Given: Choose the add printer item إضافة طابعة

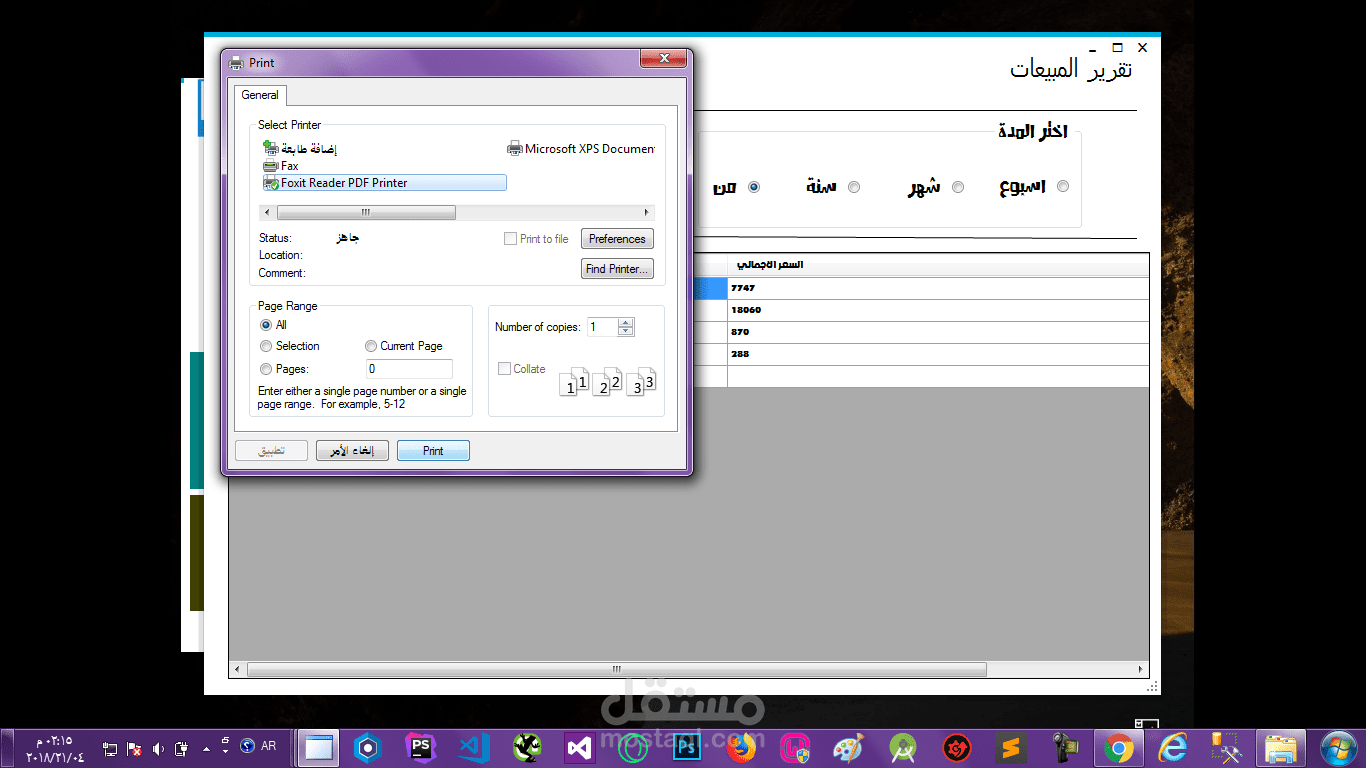Looking at the screenshot, I should (x=300, y=149).
